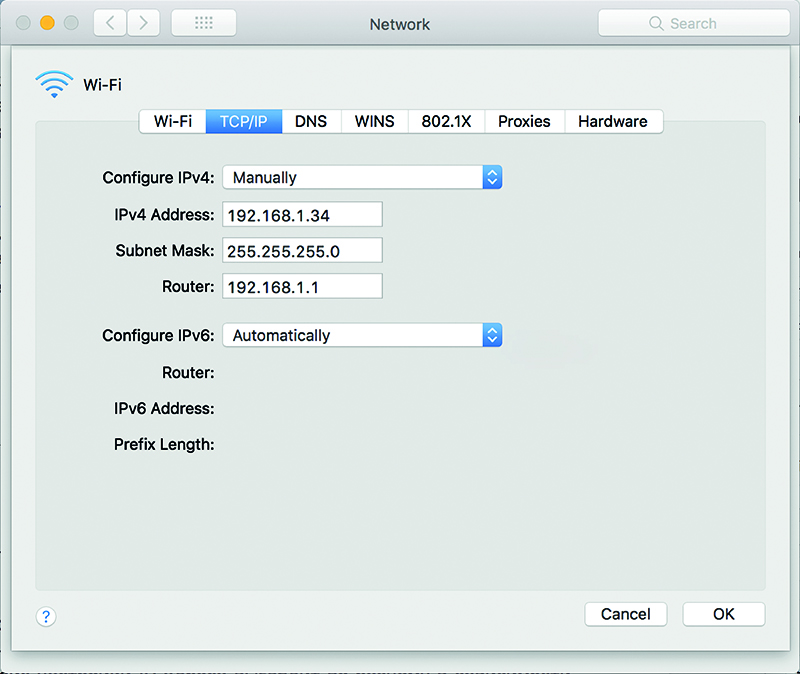The height and width of the screenshot is (674, 800).
Task: Minimize the Network window
Action: tap(46, 23)
